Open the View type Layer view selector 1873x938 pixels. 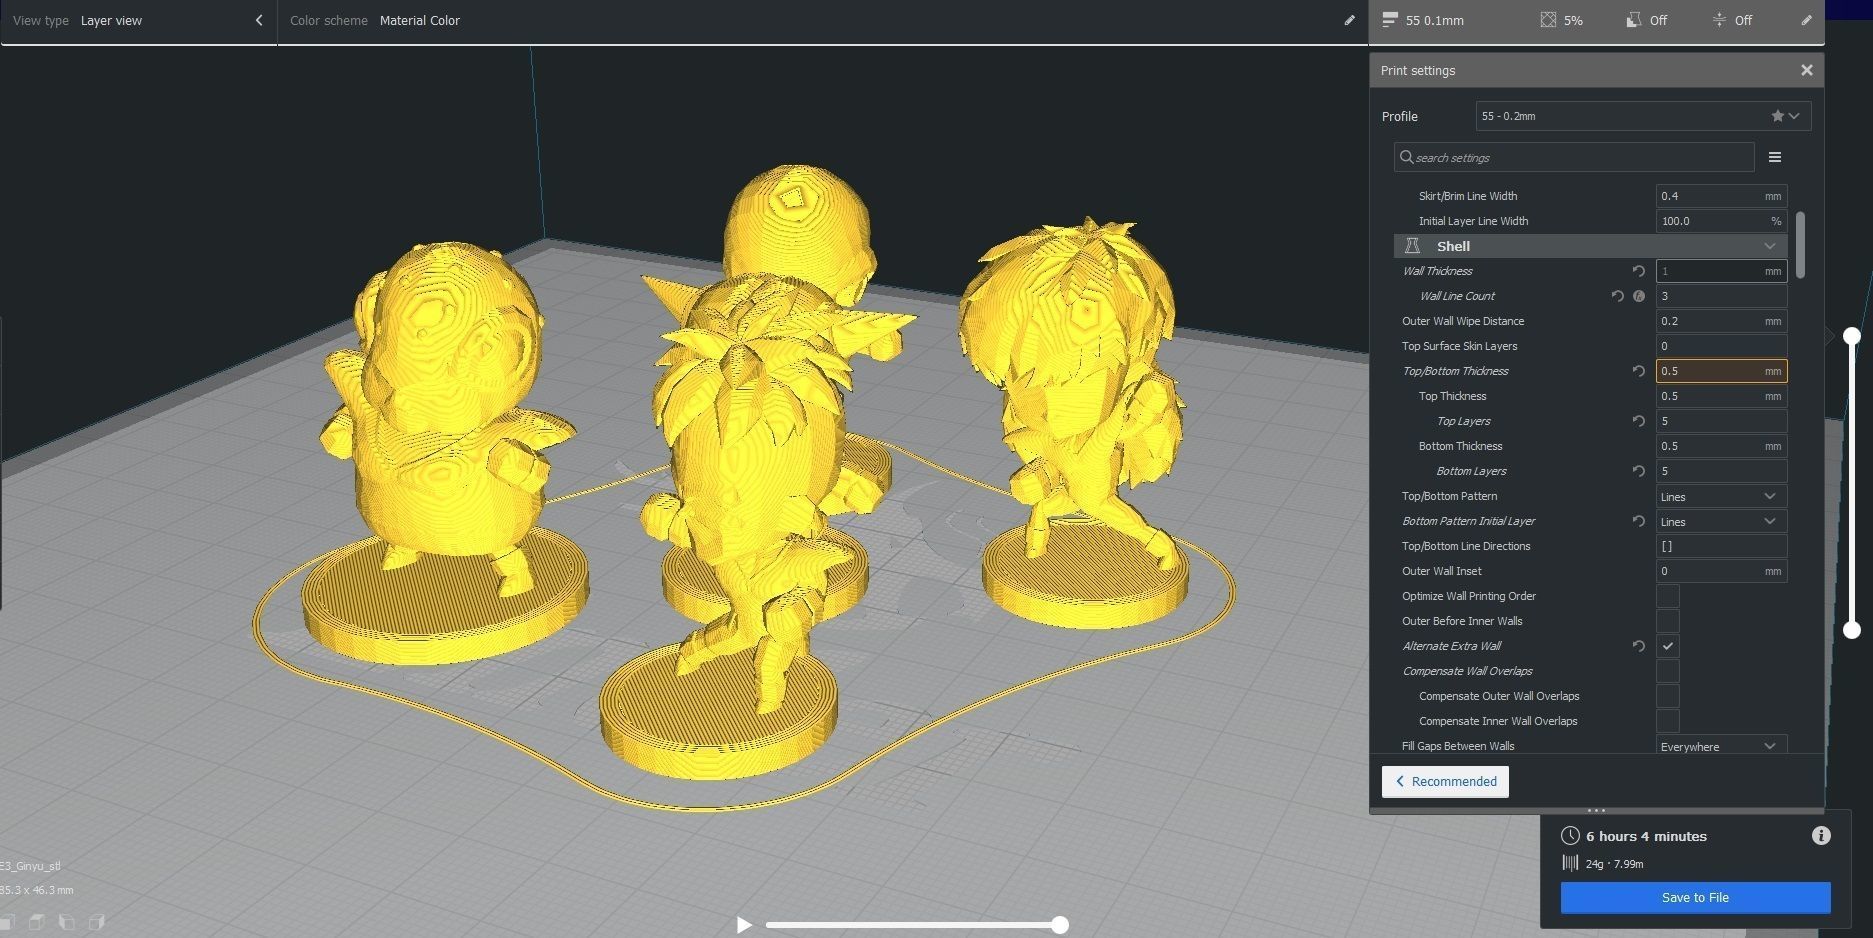click(x=138, y=20)
